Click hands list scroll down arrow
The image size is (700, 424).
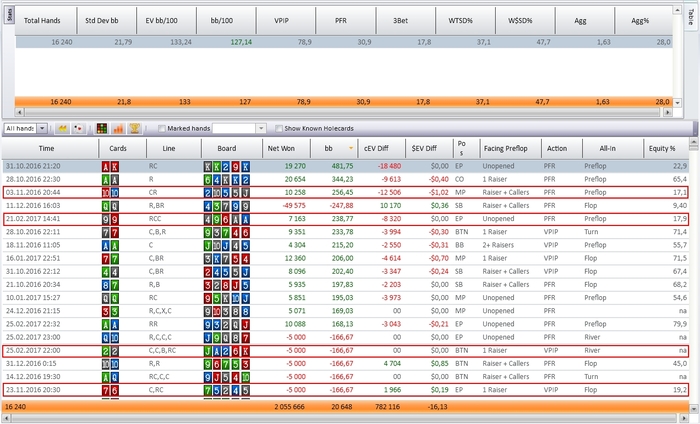[x=694, y=408]
